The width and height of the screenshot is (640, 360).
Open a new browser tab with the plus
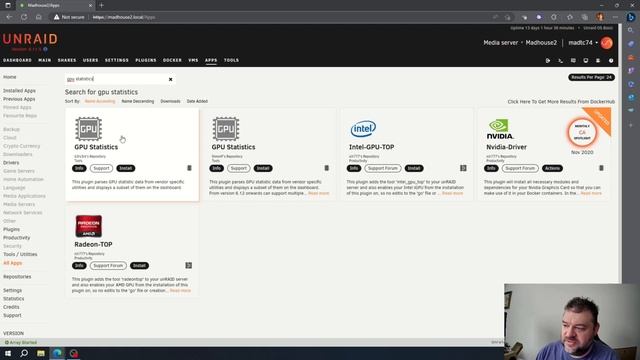[101, 5]
